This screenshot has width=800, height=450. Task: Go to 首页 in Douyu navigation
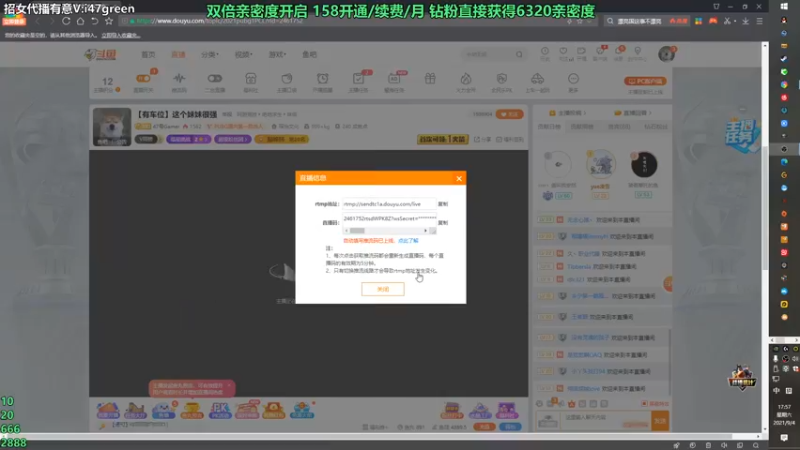click(x=148, y=55)
